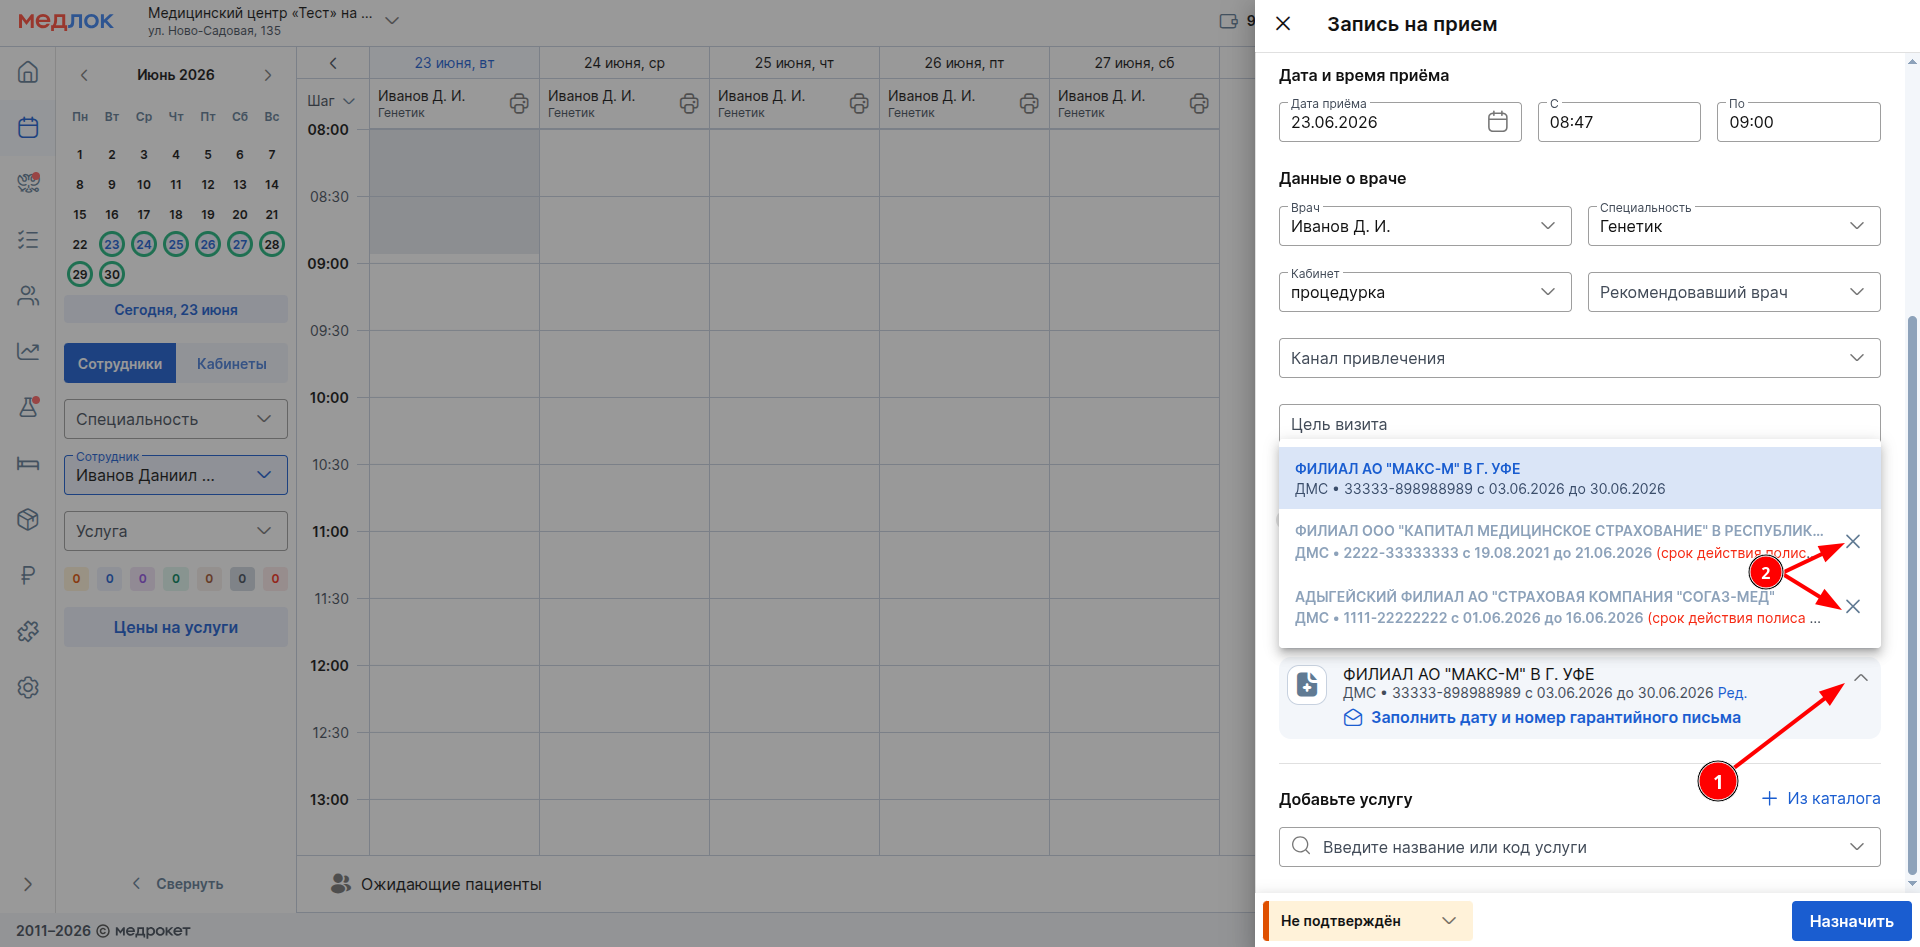Open the analytics chart sidebar icon
The image size is (1920, 947).
(28, 351)
